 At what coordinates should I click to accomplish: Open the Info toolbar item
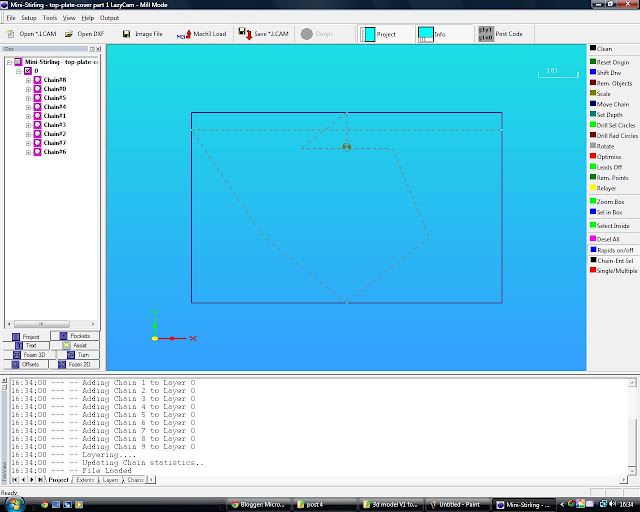(x=432, y=34)
